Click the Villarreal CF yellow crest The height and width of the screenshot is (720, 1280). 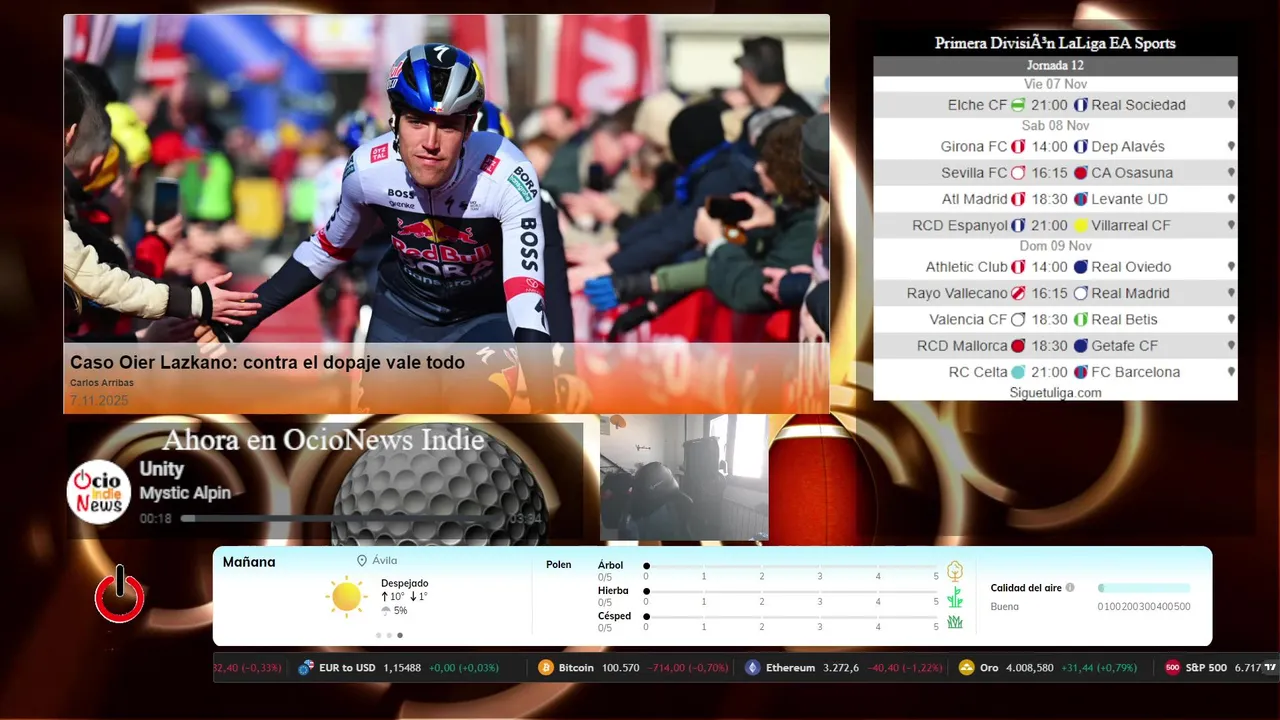pyautogui.click(x=1080, y=225)
